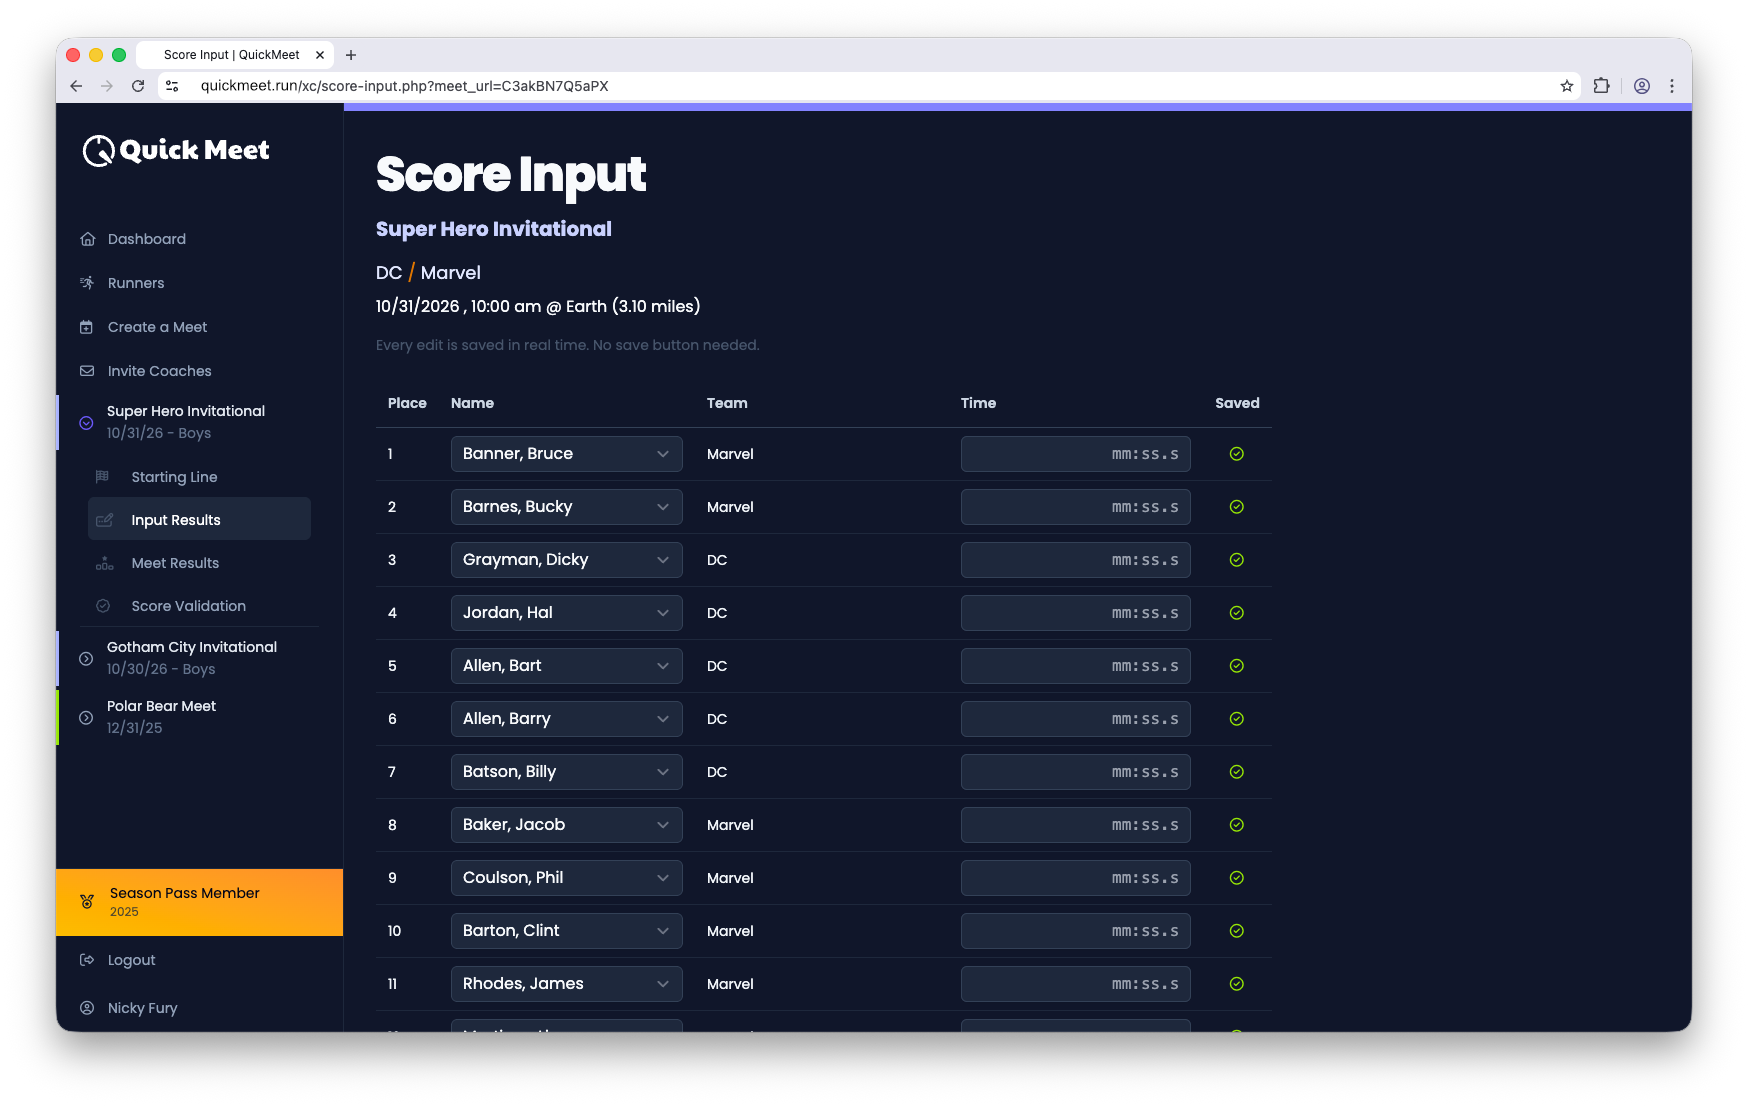Select the Starting Line icon
Viewport: 1748px width, 1106px height.
click(x=104, y=477)
